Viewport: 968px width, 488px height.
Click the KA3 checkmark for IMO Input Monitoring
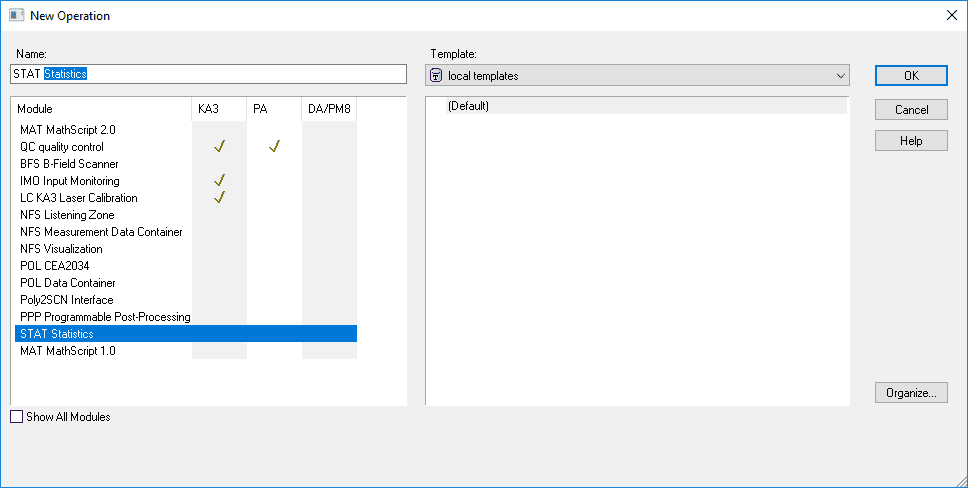(219, 180)
